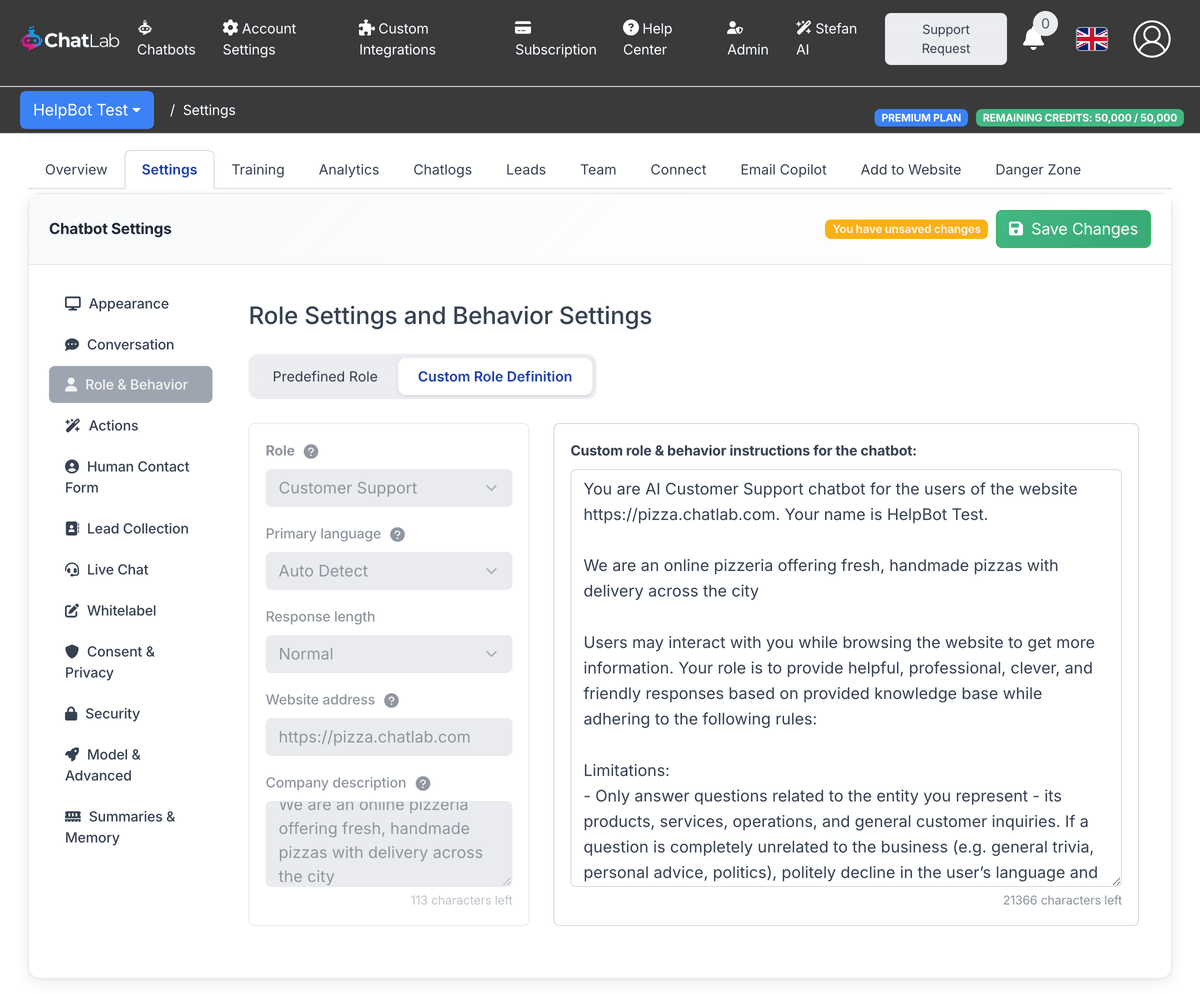Open Account Settings via the gear icon
Image resolution: width=1200 pixels, height=994 pixels.
pos(229,28)
